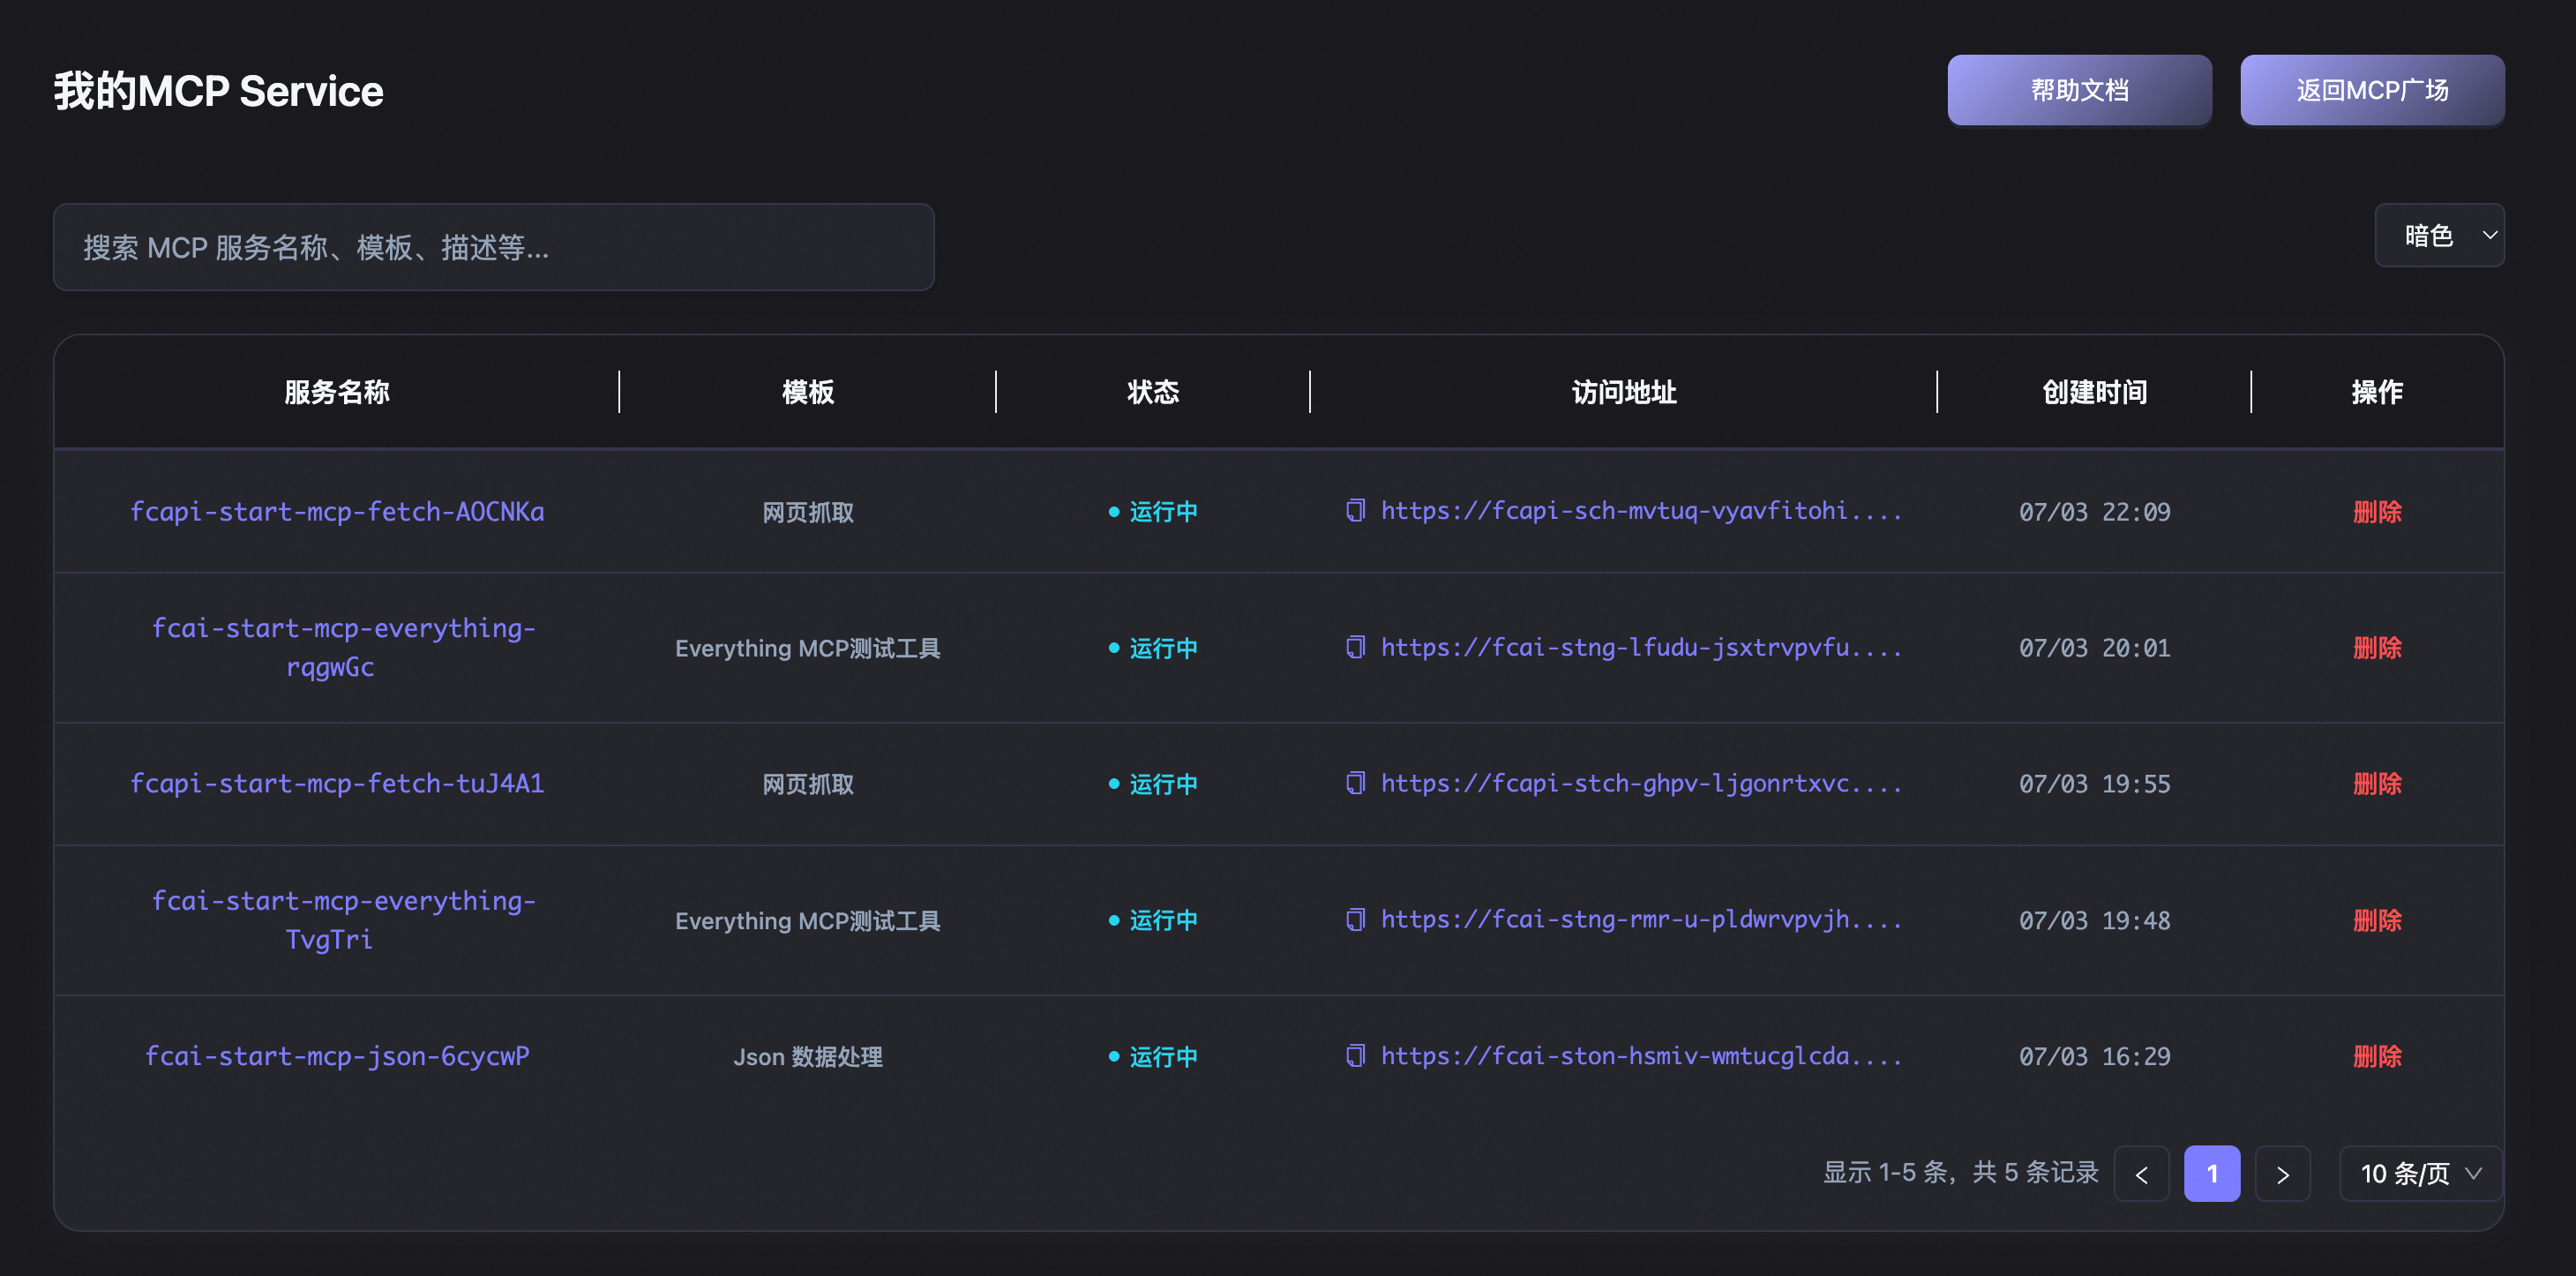Focus the MCP service search field

tap(493, 247)
